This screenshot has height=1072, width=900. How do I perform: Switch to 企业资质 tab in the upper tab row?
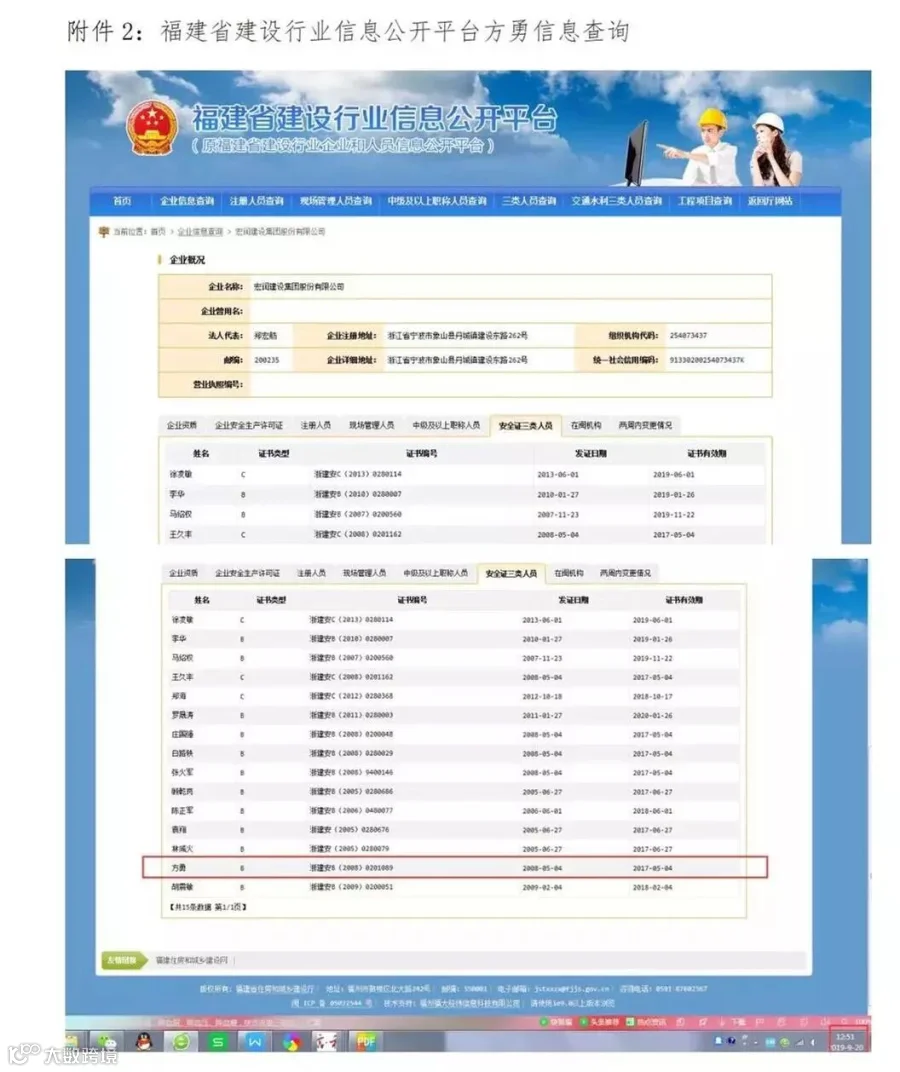click(x=182, y=425)
